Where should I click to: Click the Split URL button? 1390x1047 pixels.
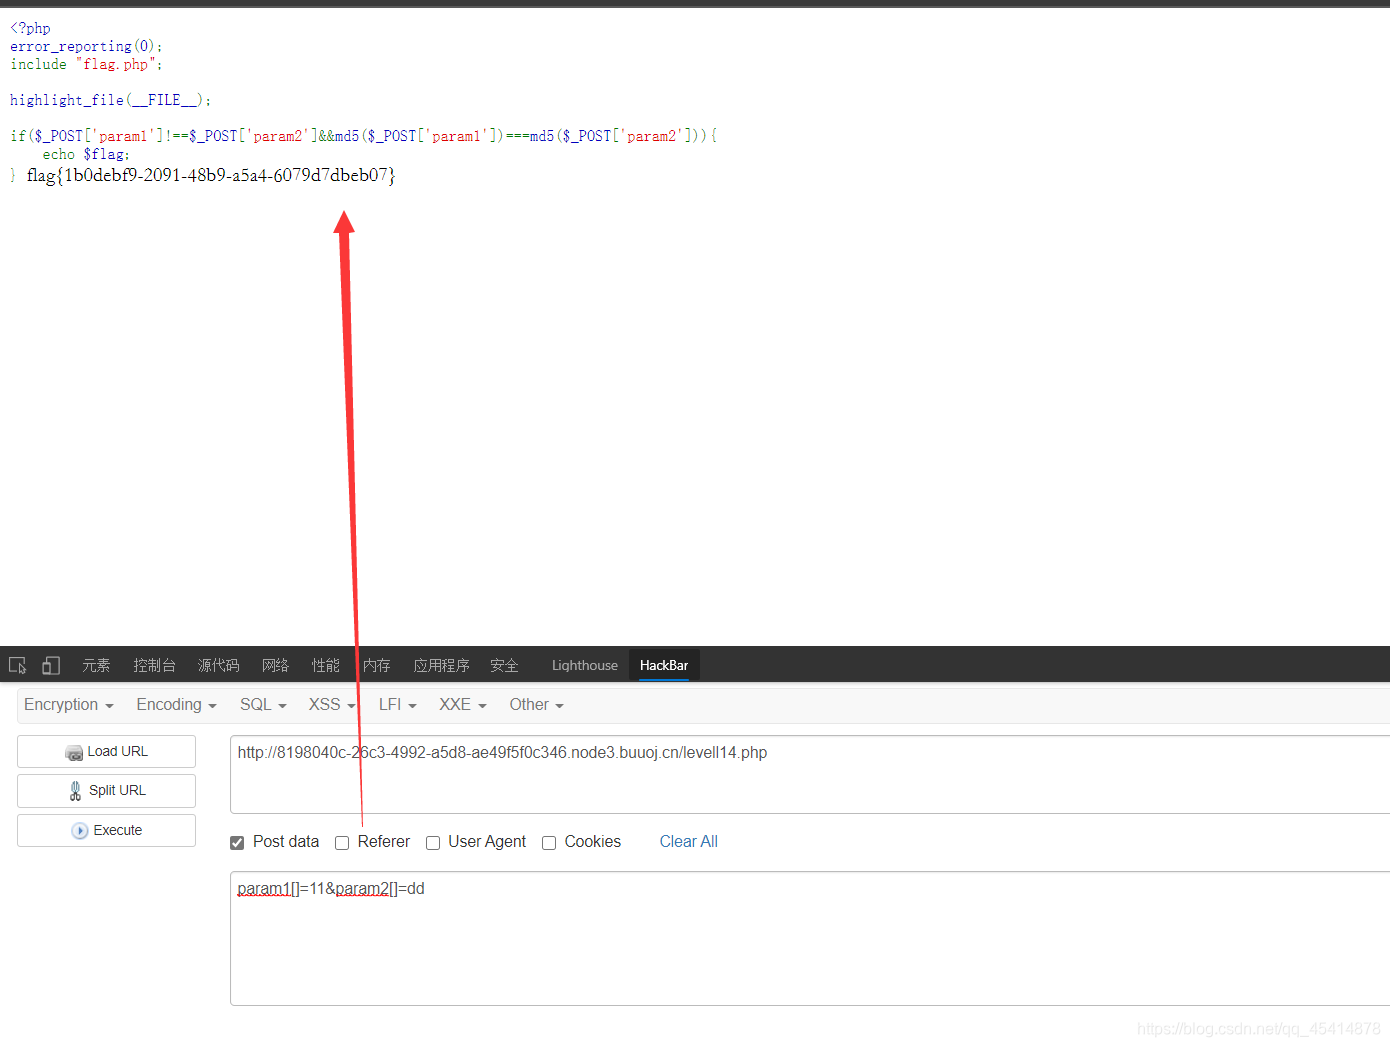click(x=106, y=791)
